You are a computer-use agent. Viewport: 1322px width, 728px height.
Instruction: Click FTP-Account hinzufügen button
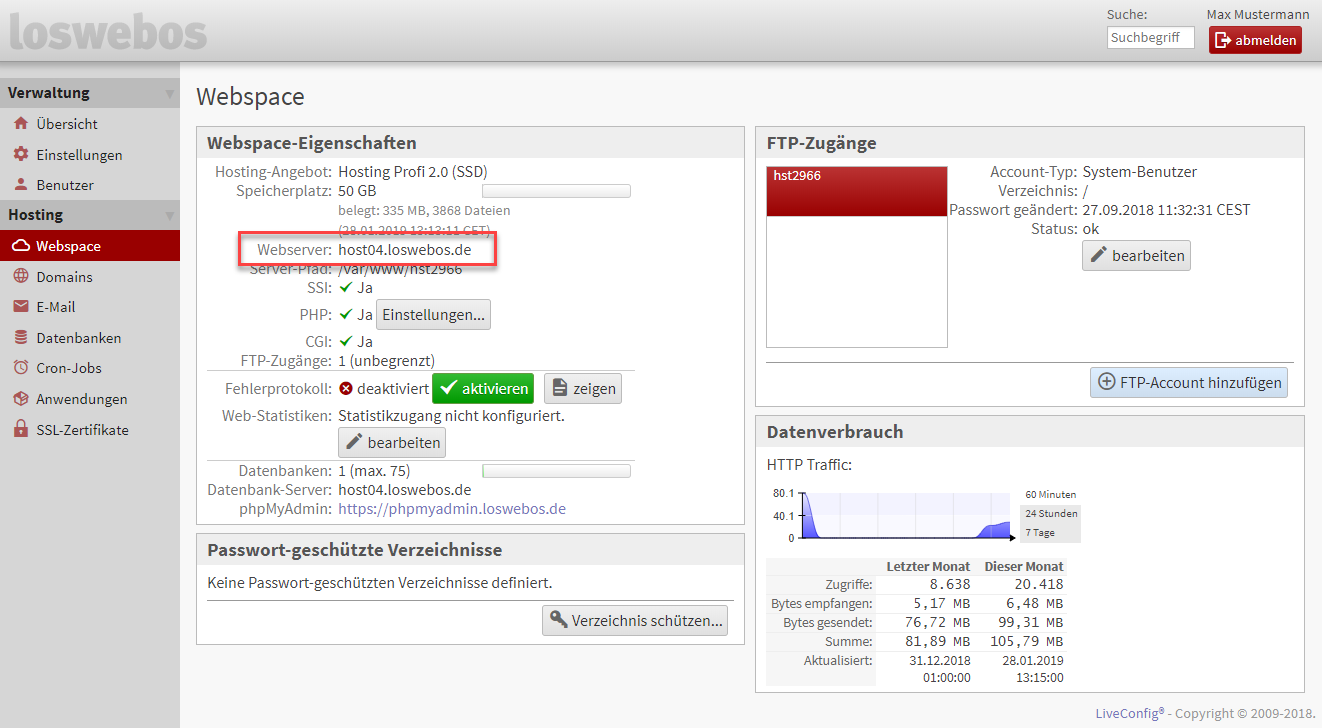(1189, 382)
